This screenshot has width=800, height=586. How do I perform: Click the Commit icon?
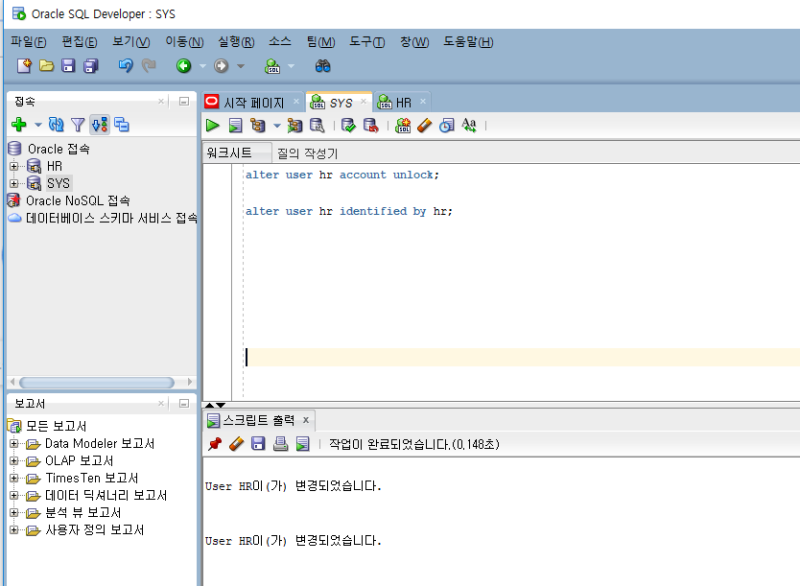[348, 125]
